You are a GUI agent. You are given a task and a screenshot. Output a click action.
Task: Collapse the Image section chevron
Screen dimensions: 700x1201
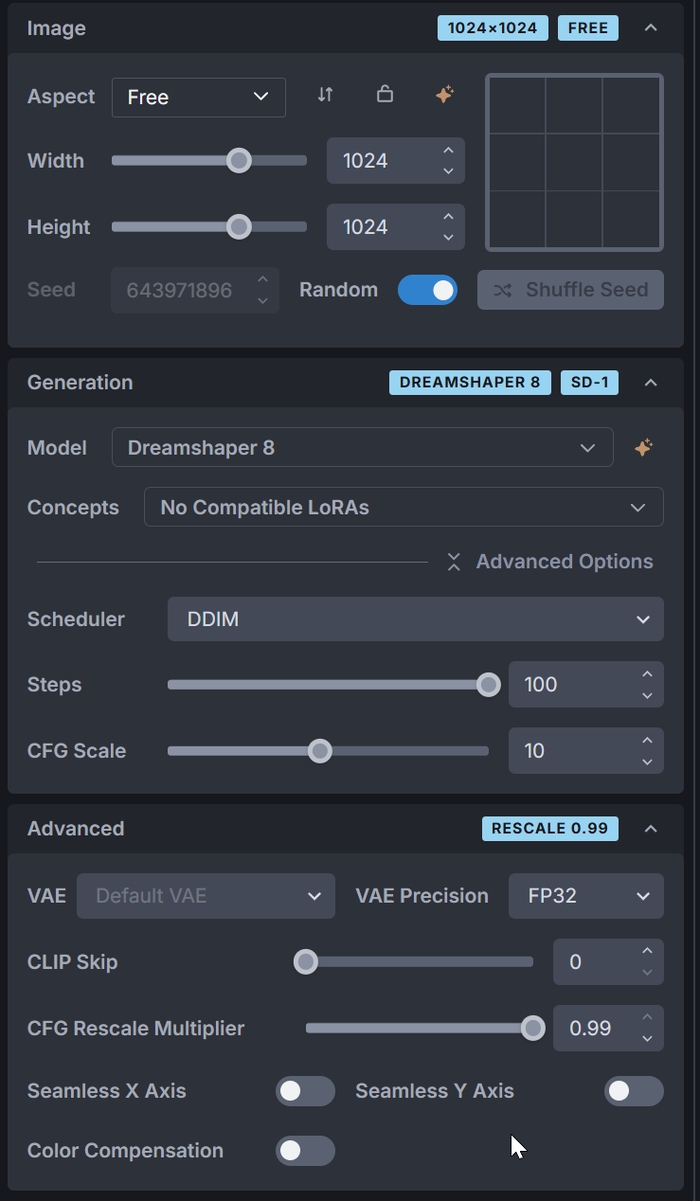[x=651, y=28]
